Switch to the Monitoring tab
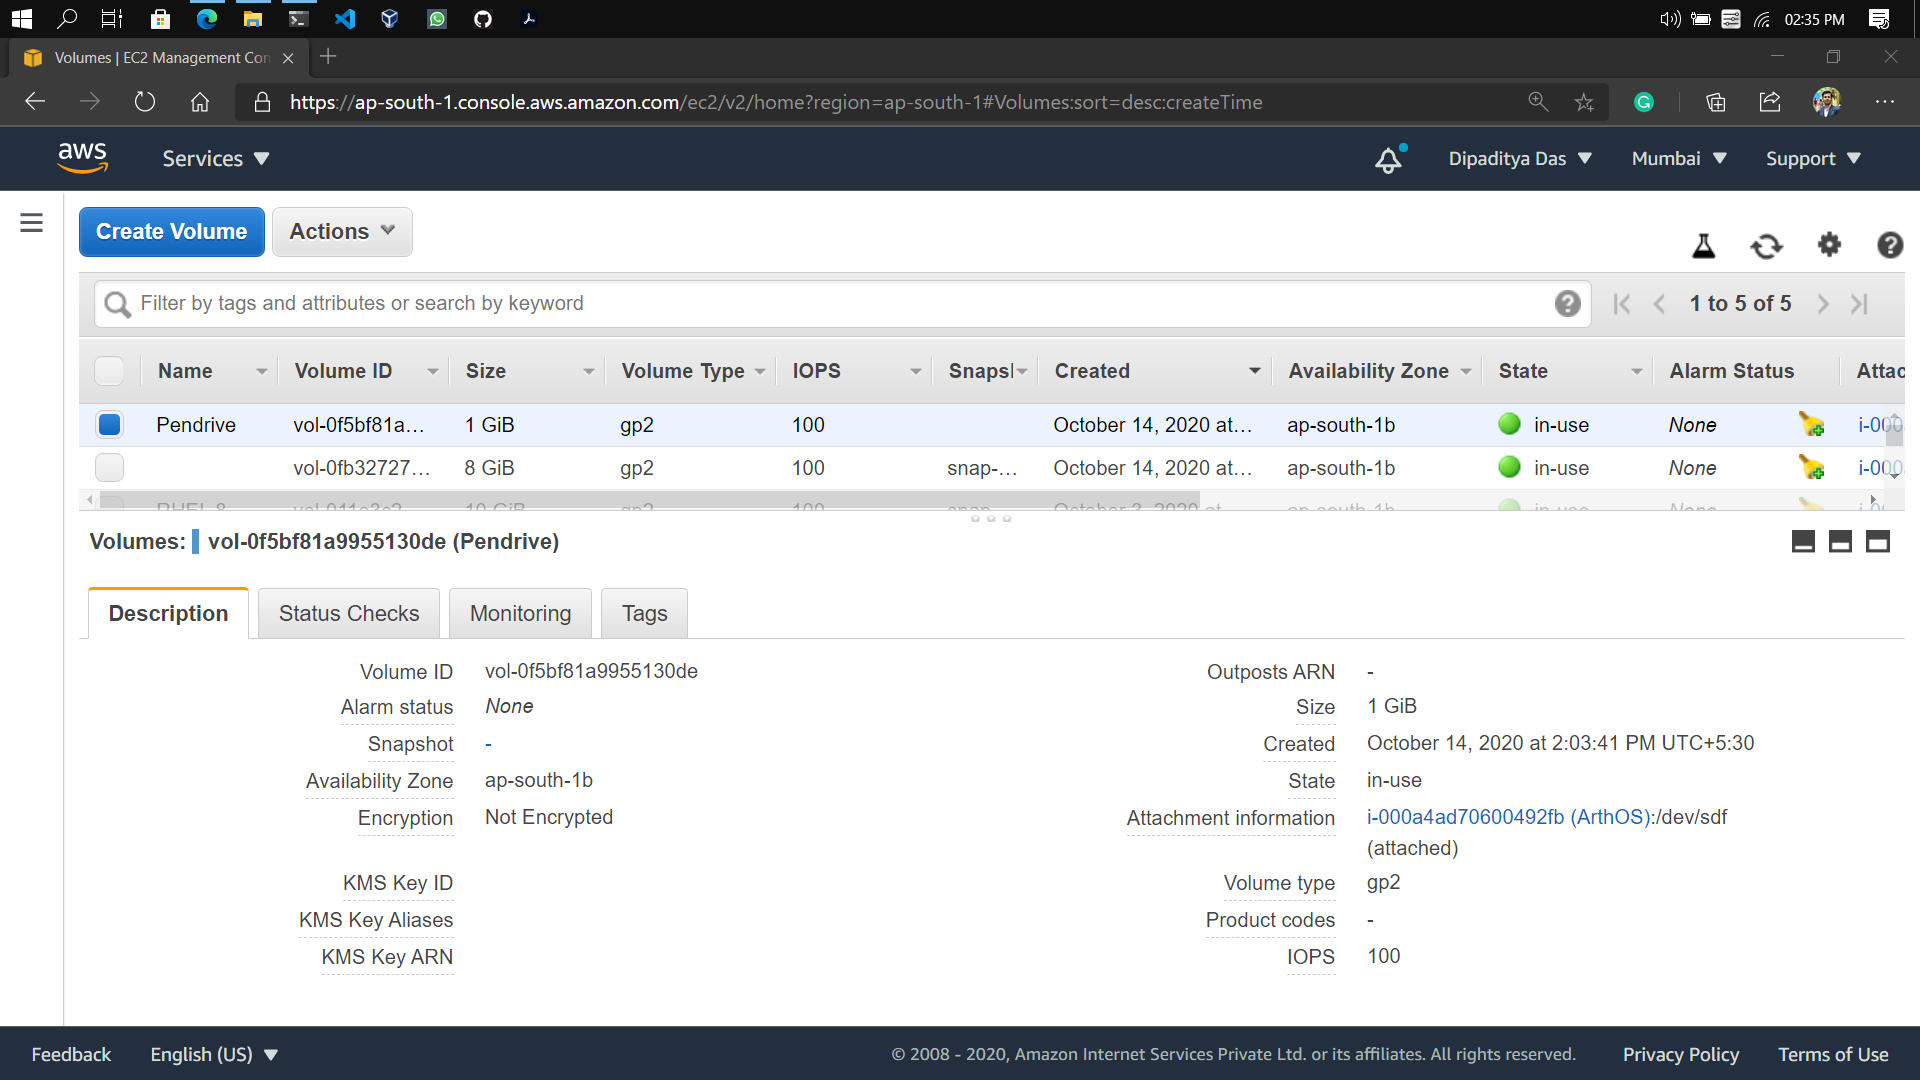This screenshot has height=1080, width=1920. 520,614
